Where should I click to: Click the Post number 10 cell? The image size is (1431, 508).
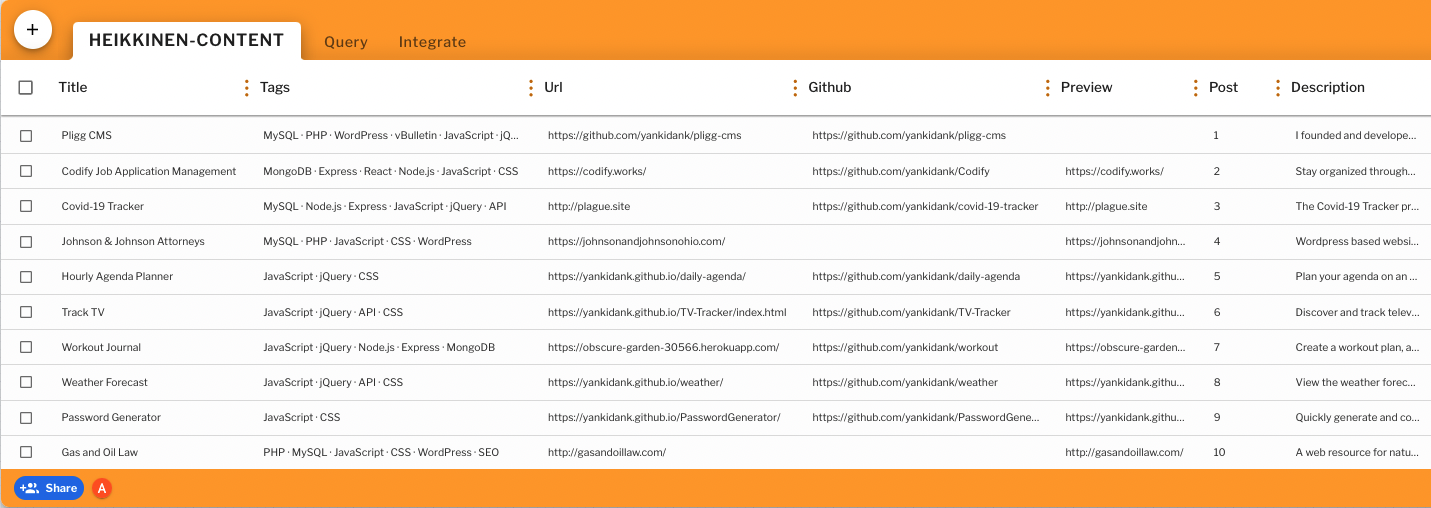[1219, 453]
